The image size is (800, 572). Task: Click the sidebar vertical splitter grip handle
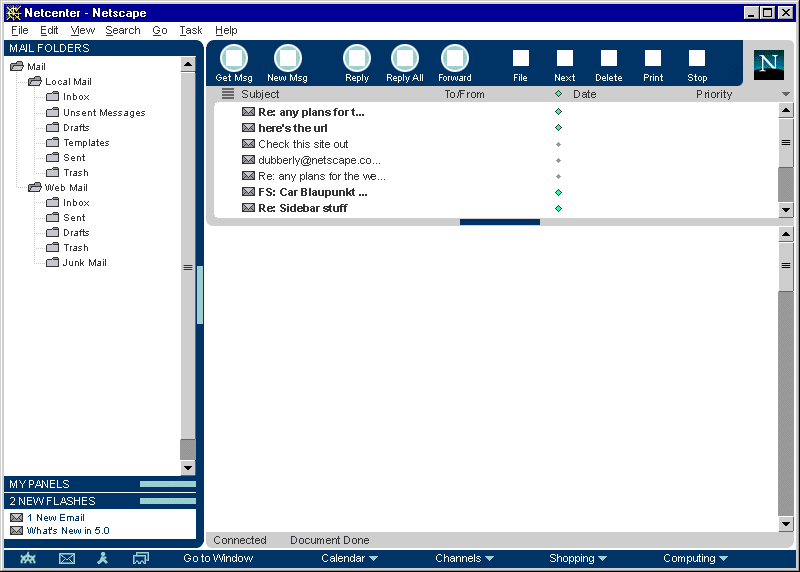(x=200, y=295)
